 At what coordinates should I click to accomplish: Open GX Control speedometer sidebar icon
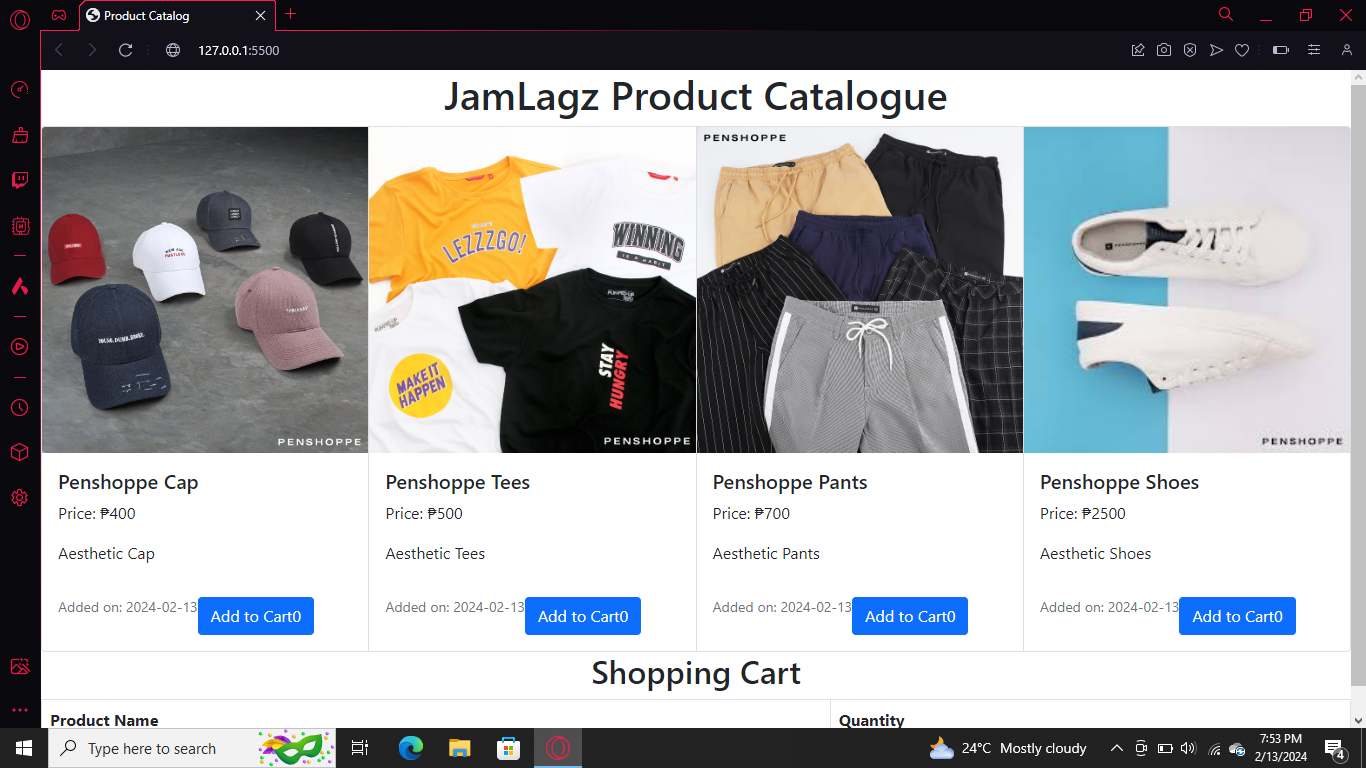coord(20,90)
